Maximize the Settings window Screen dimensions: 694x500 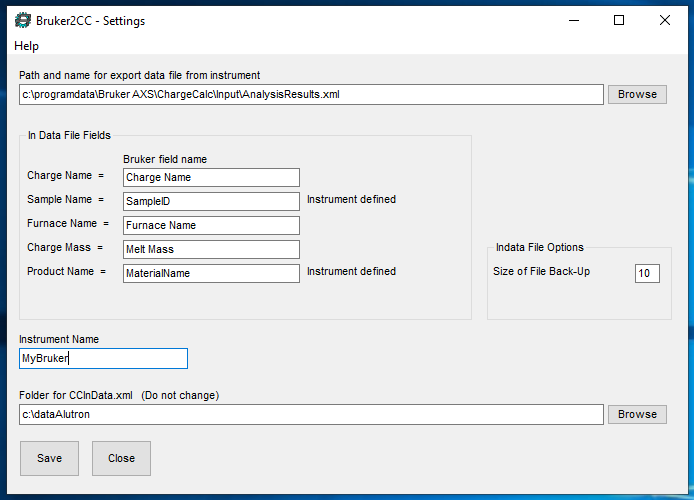pyautogui.click(x=619, y=20)
